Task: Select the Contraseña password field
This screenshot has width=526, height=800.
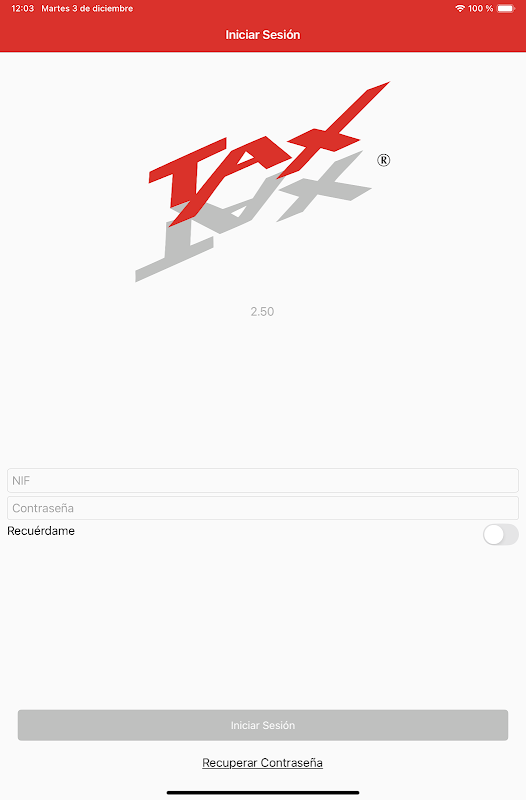Action: click(263, 508)
